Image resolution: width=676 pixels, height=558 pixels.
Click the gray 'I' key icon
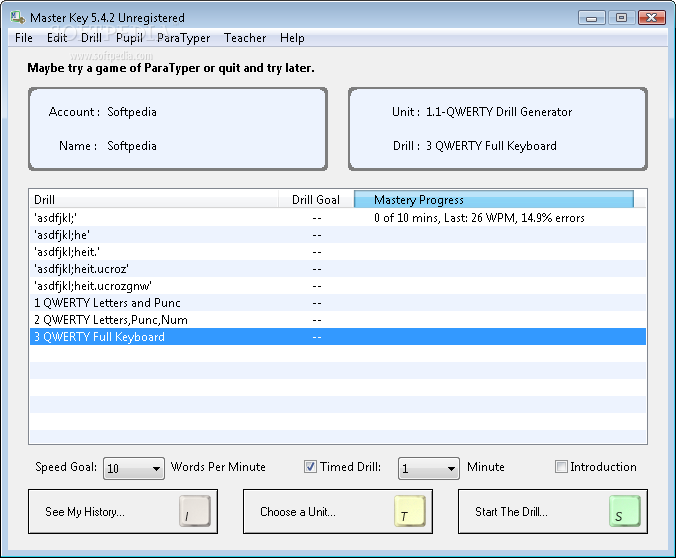195,511
